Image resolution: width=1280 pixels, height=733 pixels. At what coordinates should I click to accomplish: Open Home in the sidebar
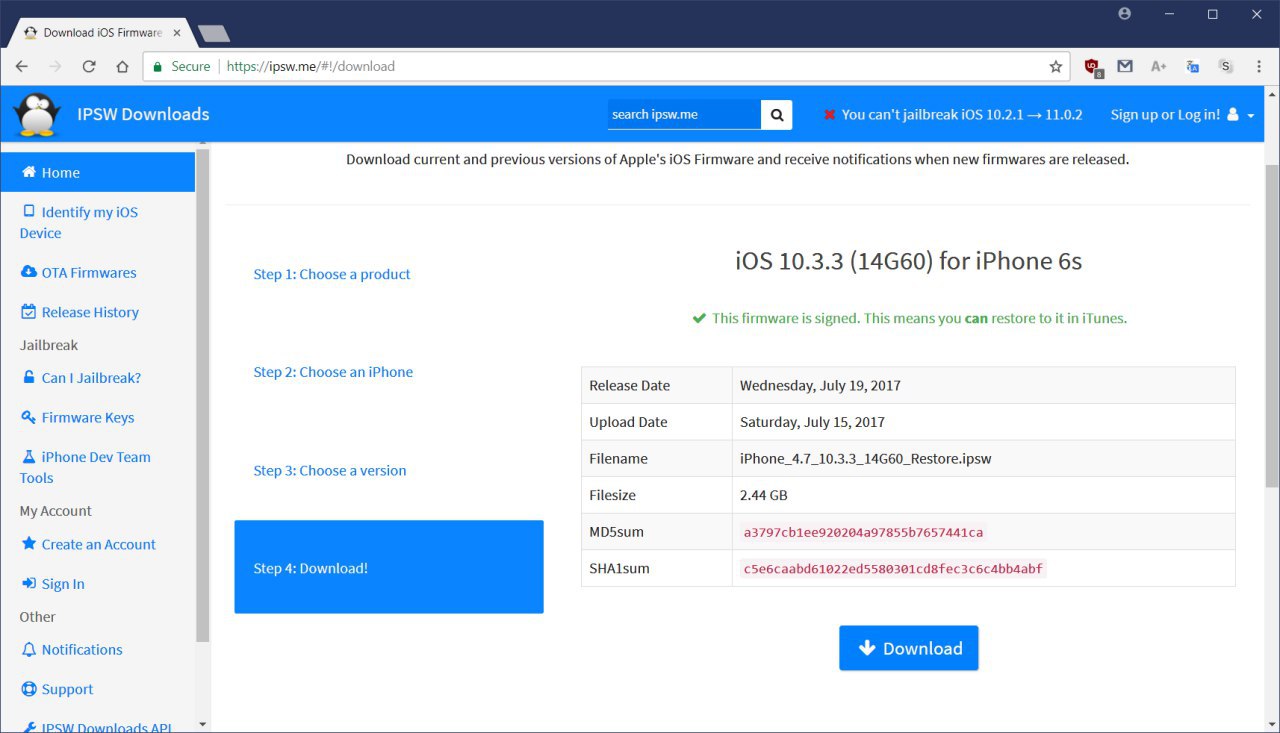[98, 172]
